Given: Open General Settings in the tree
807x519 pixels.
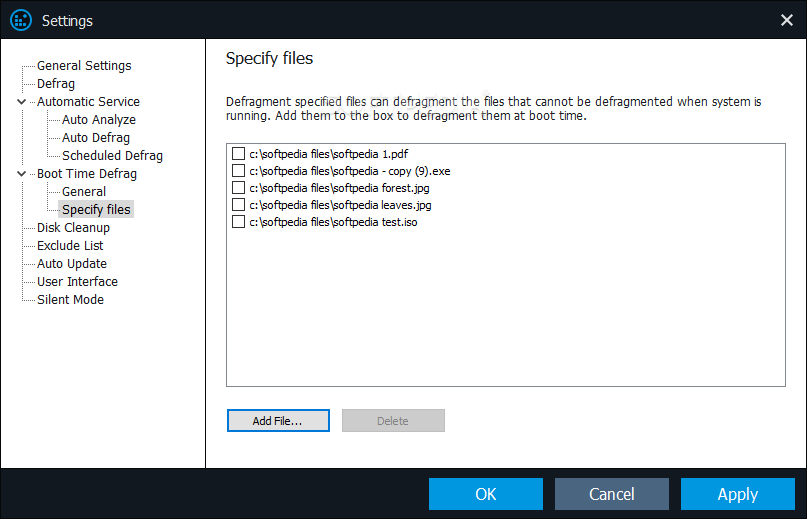Looking at the screenshot, I should tap(84, 65).
